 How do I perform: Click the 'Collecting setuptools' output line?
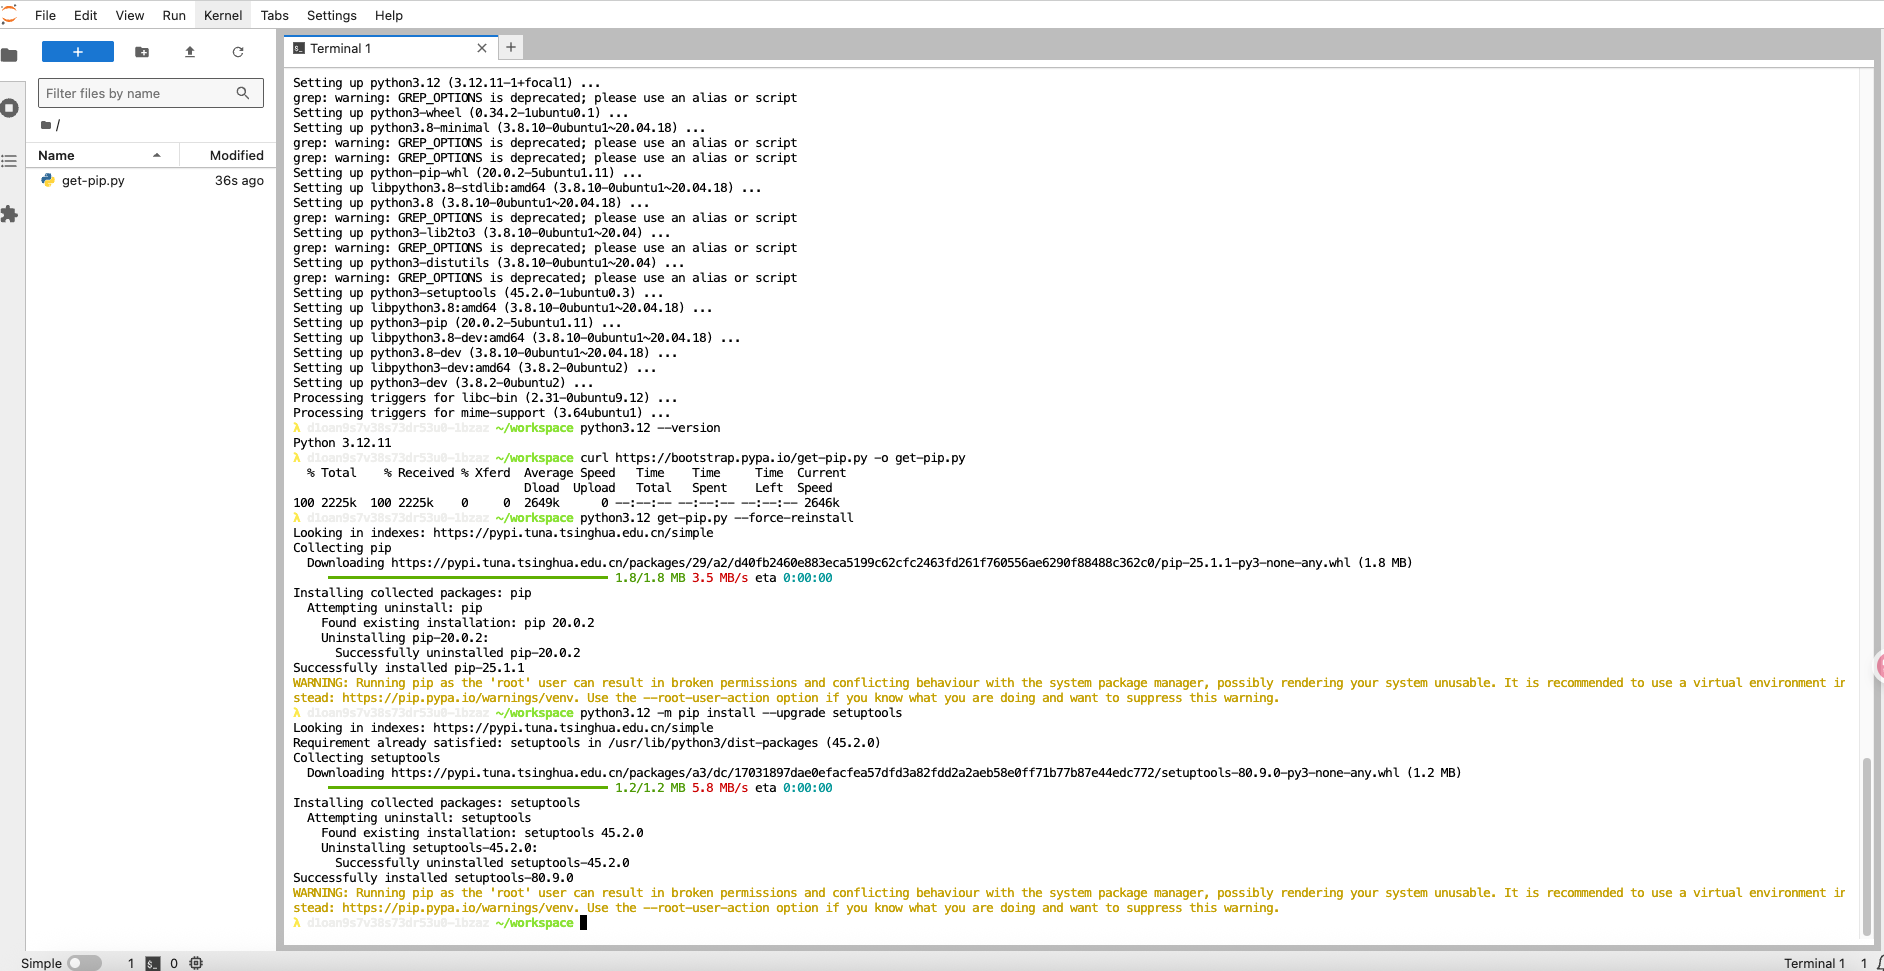click(366, 758)
